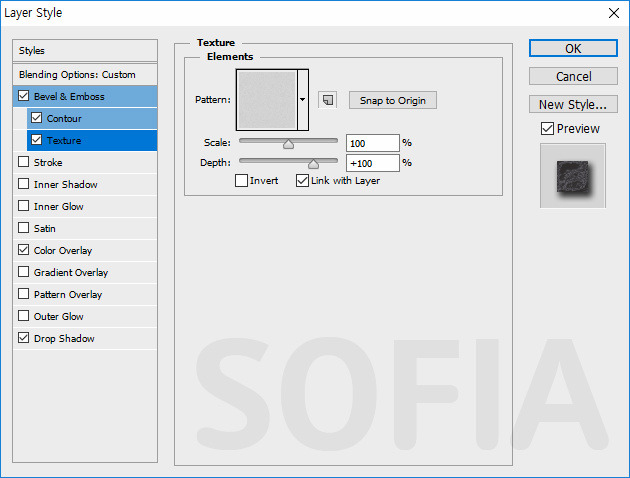Screen dimensions: 630x478
Task: Select the Styles list item
Action: pyautogui.click(x=85, y=51)
